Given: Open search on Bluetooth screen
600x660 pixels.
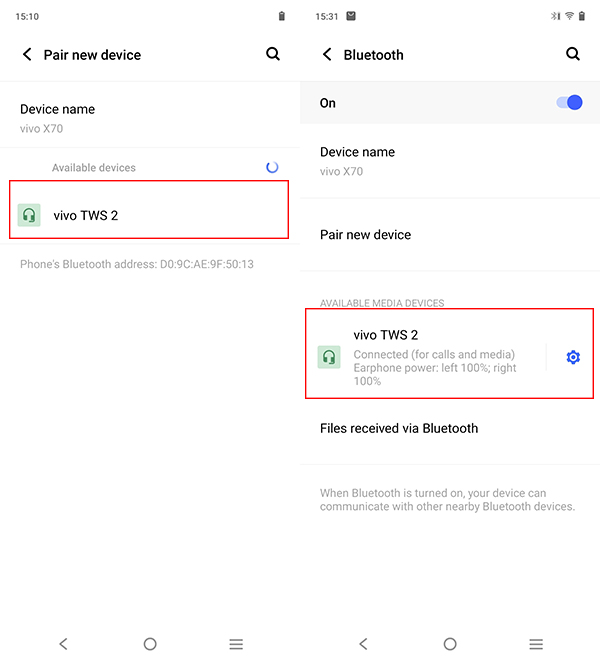Looking at the screenshot, I should pos(573,54).
